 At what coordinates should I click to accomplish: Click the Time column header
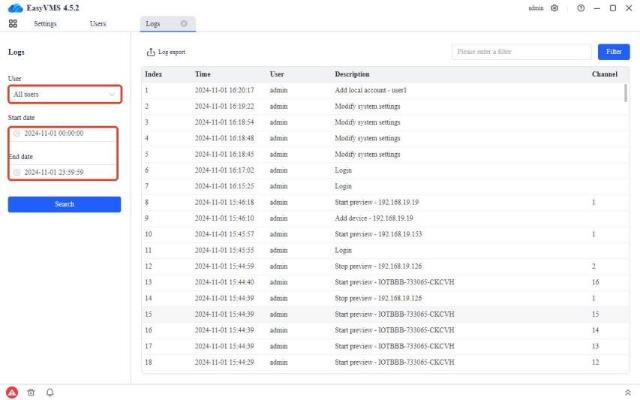tap(203, 74)
